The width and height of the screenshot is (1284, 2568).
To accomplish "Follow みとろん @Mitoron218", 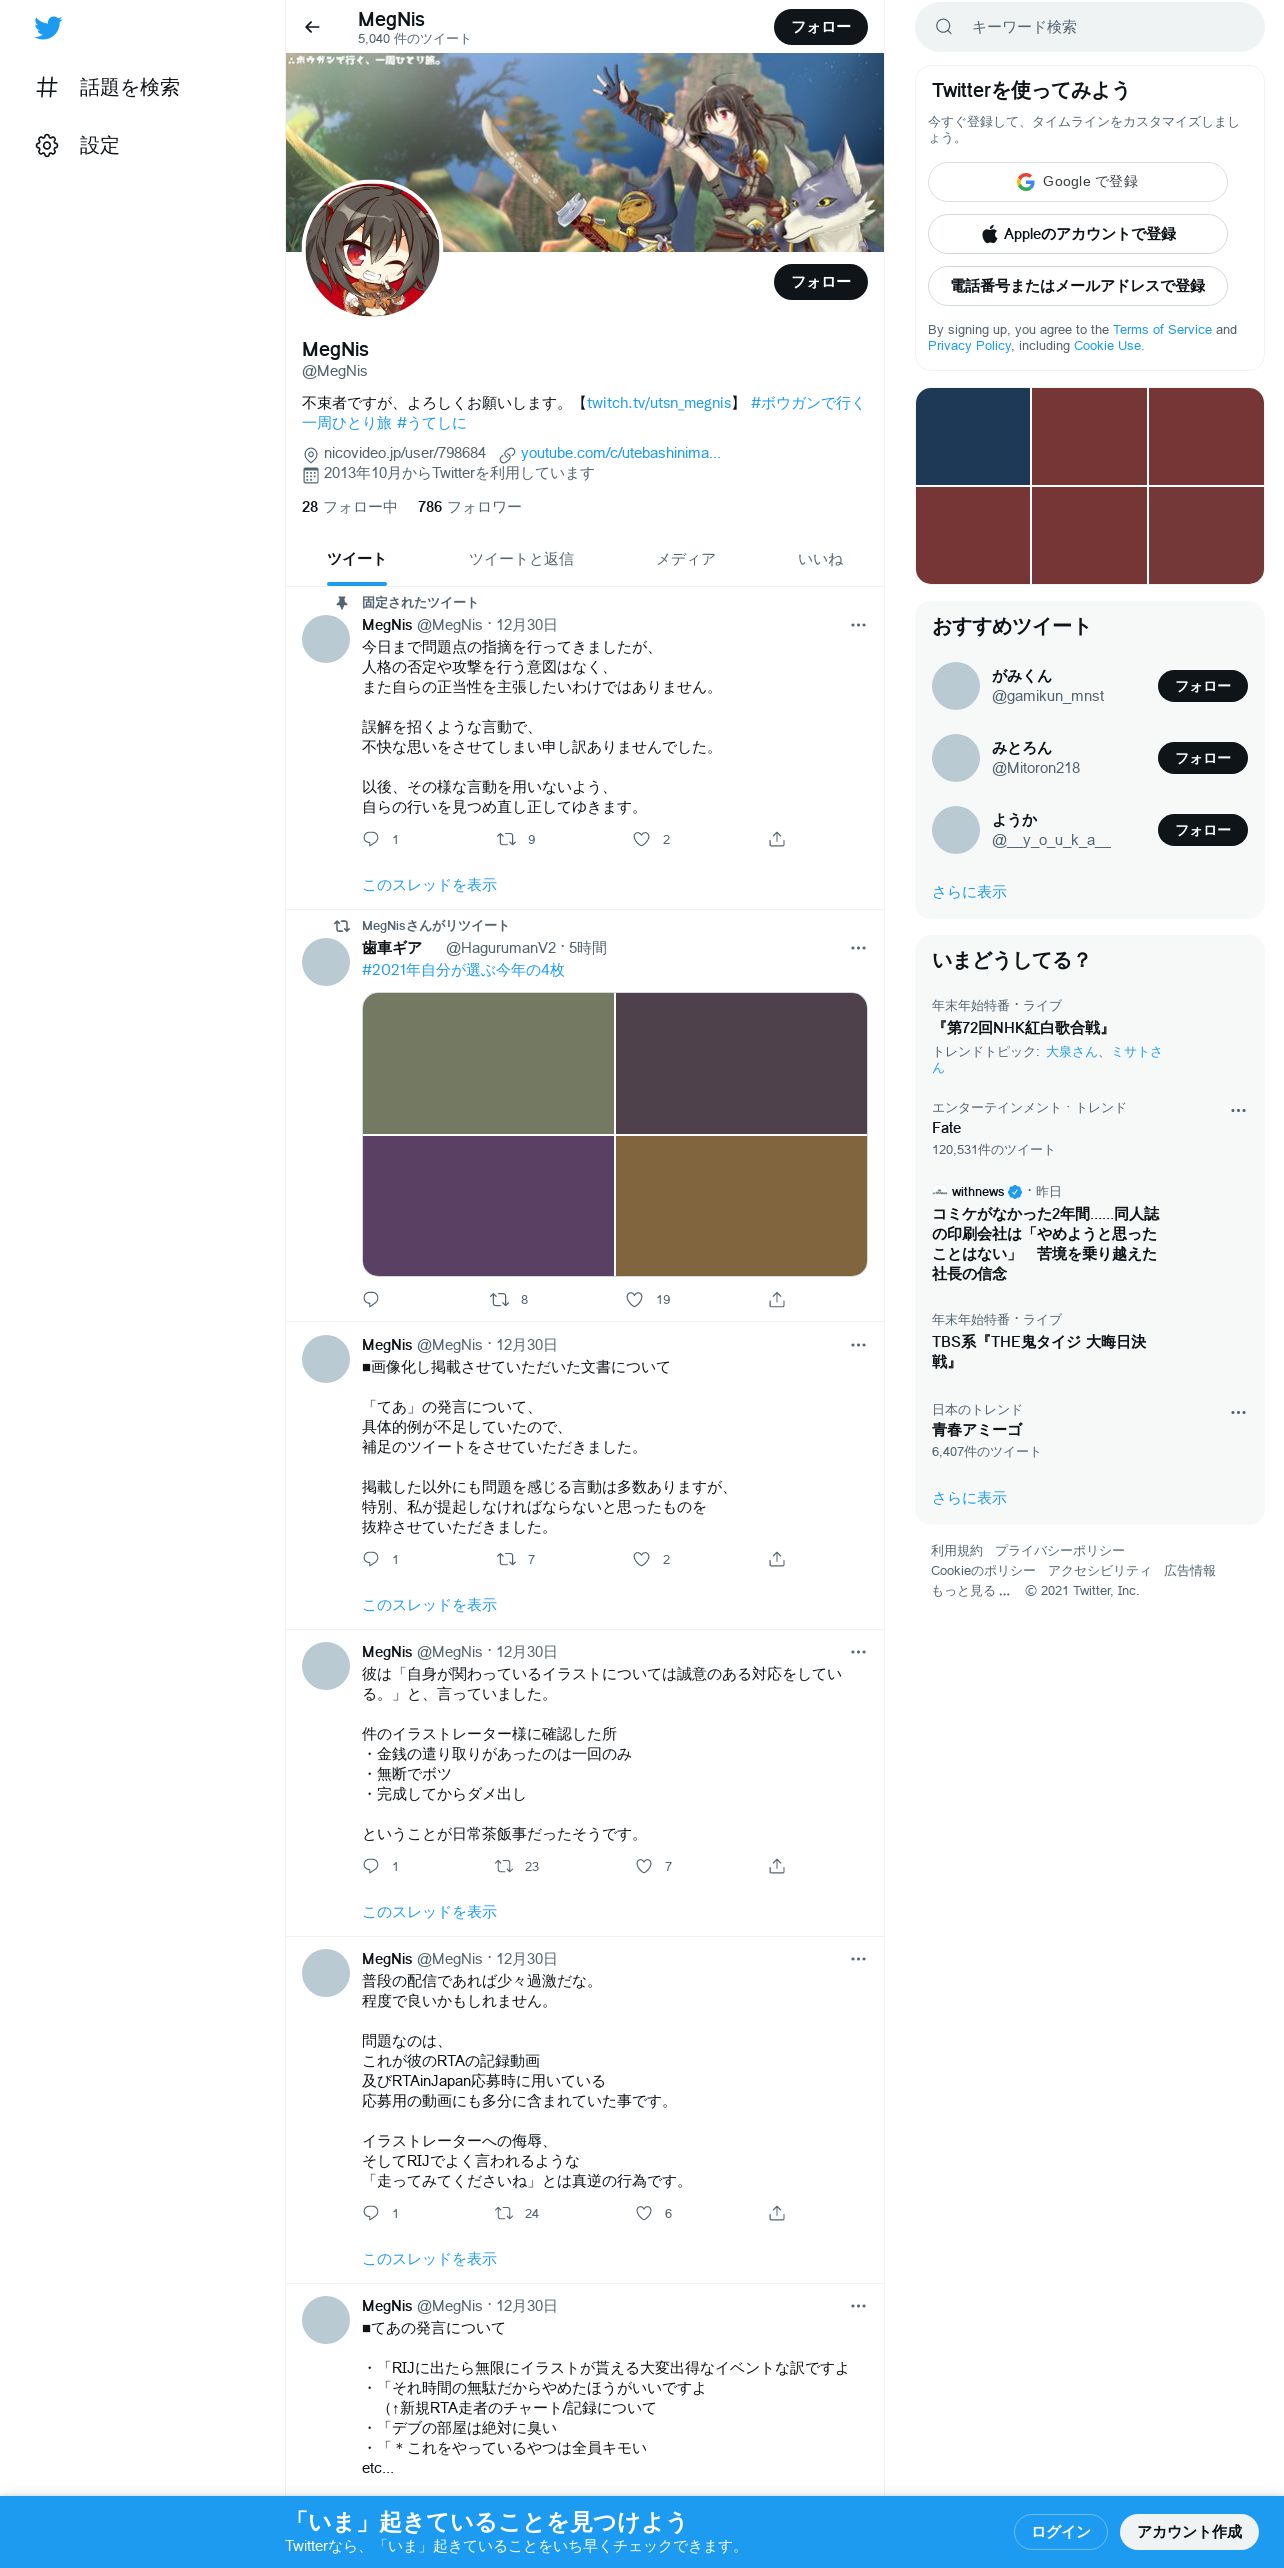I will click(x=1203, y=758).
